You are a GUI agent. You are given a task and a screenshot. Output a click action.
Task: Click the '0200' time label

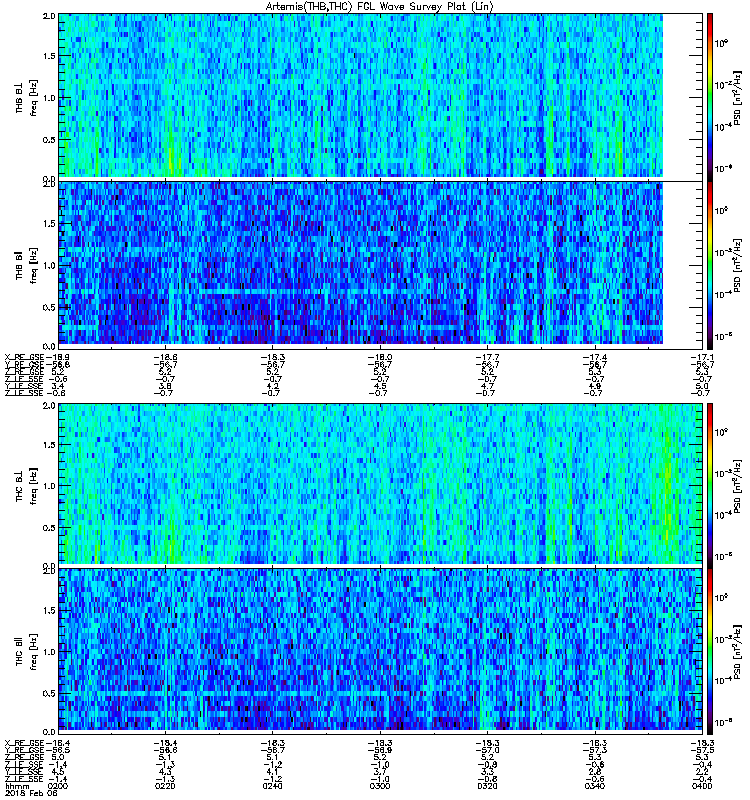point(57,786)
